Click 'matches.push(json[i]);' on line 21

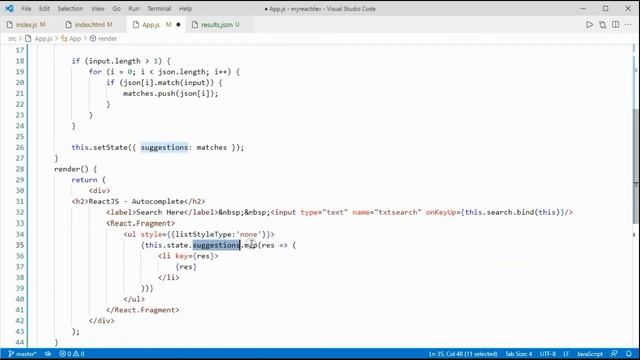[171, 93]
